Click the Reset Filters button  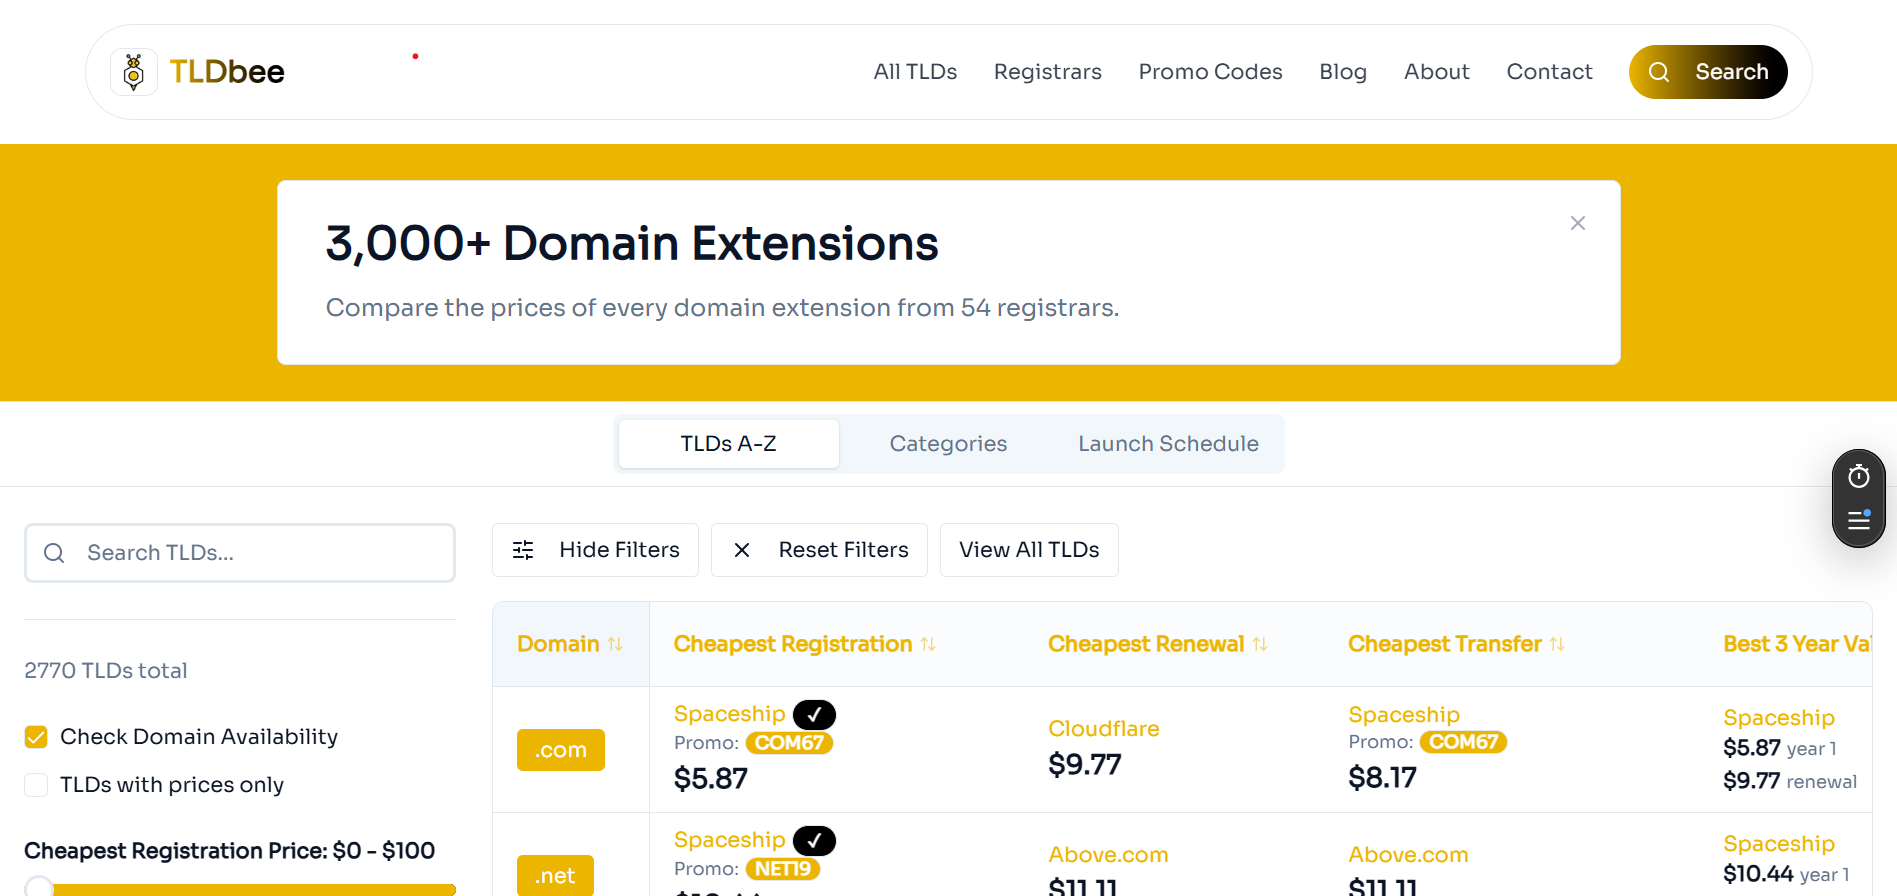tap(819, 550)
